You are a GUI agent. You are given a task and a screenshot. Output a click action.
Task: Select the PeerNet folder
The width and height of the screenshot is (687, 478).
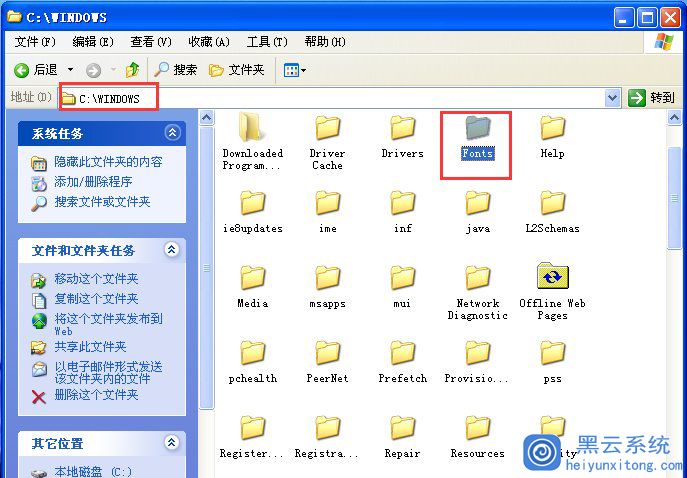(327, 362)
